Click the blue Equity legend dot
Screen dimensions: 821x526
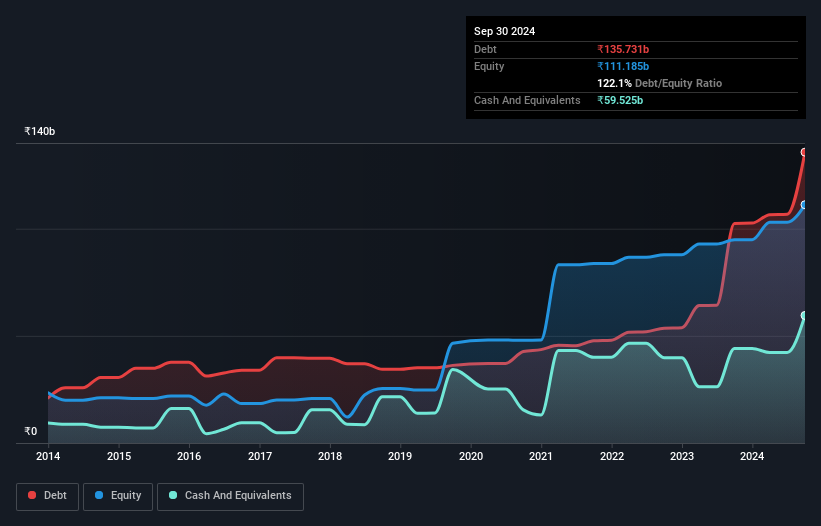[x=99, y=495]
